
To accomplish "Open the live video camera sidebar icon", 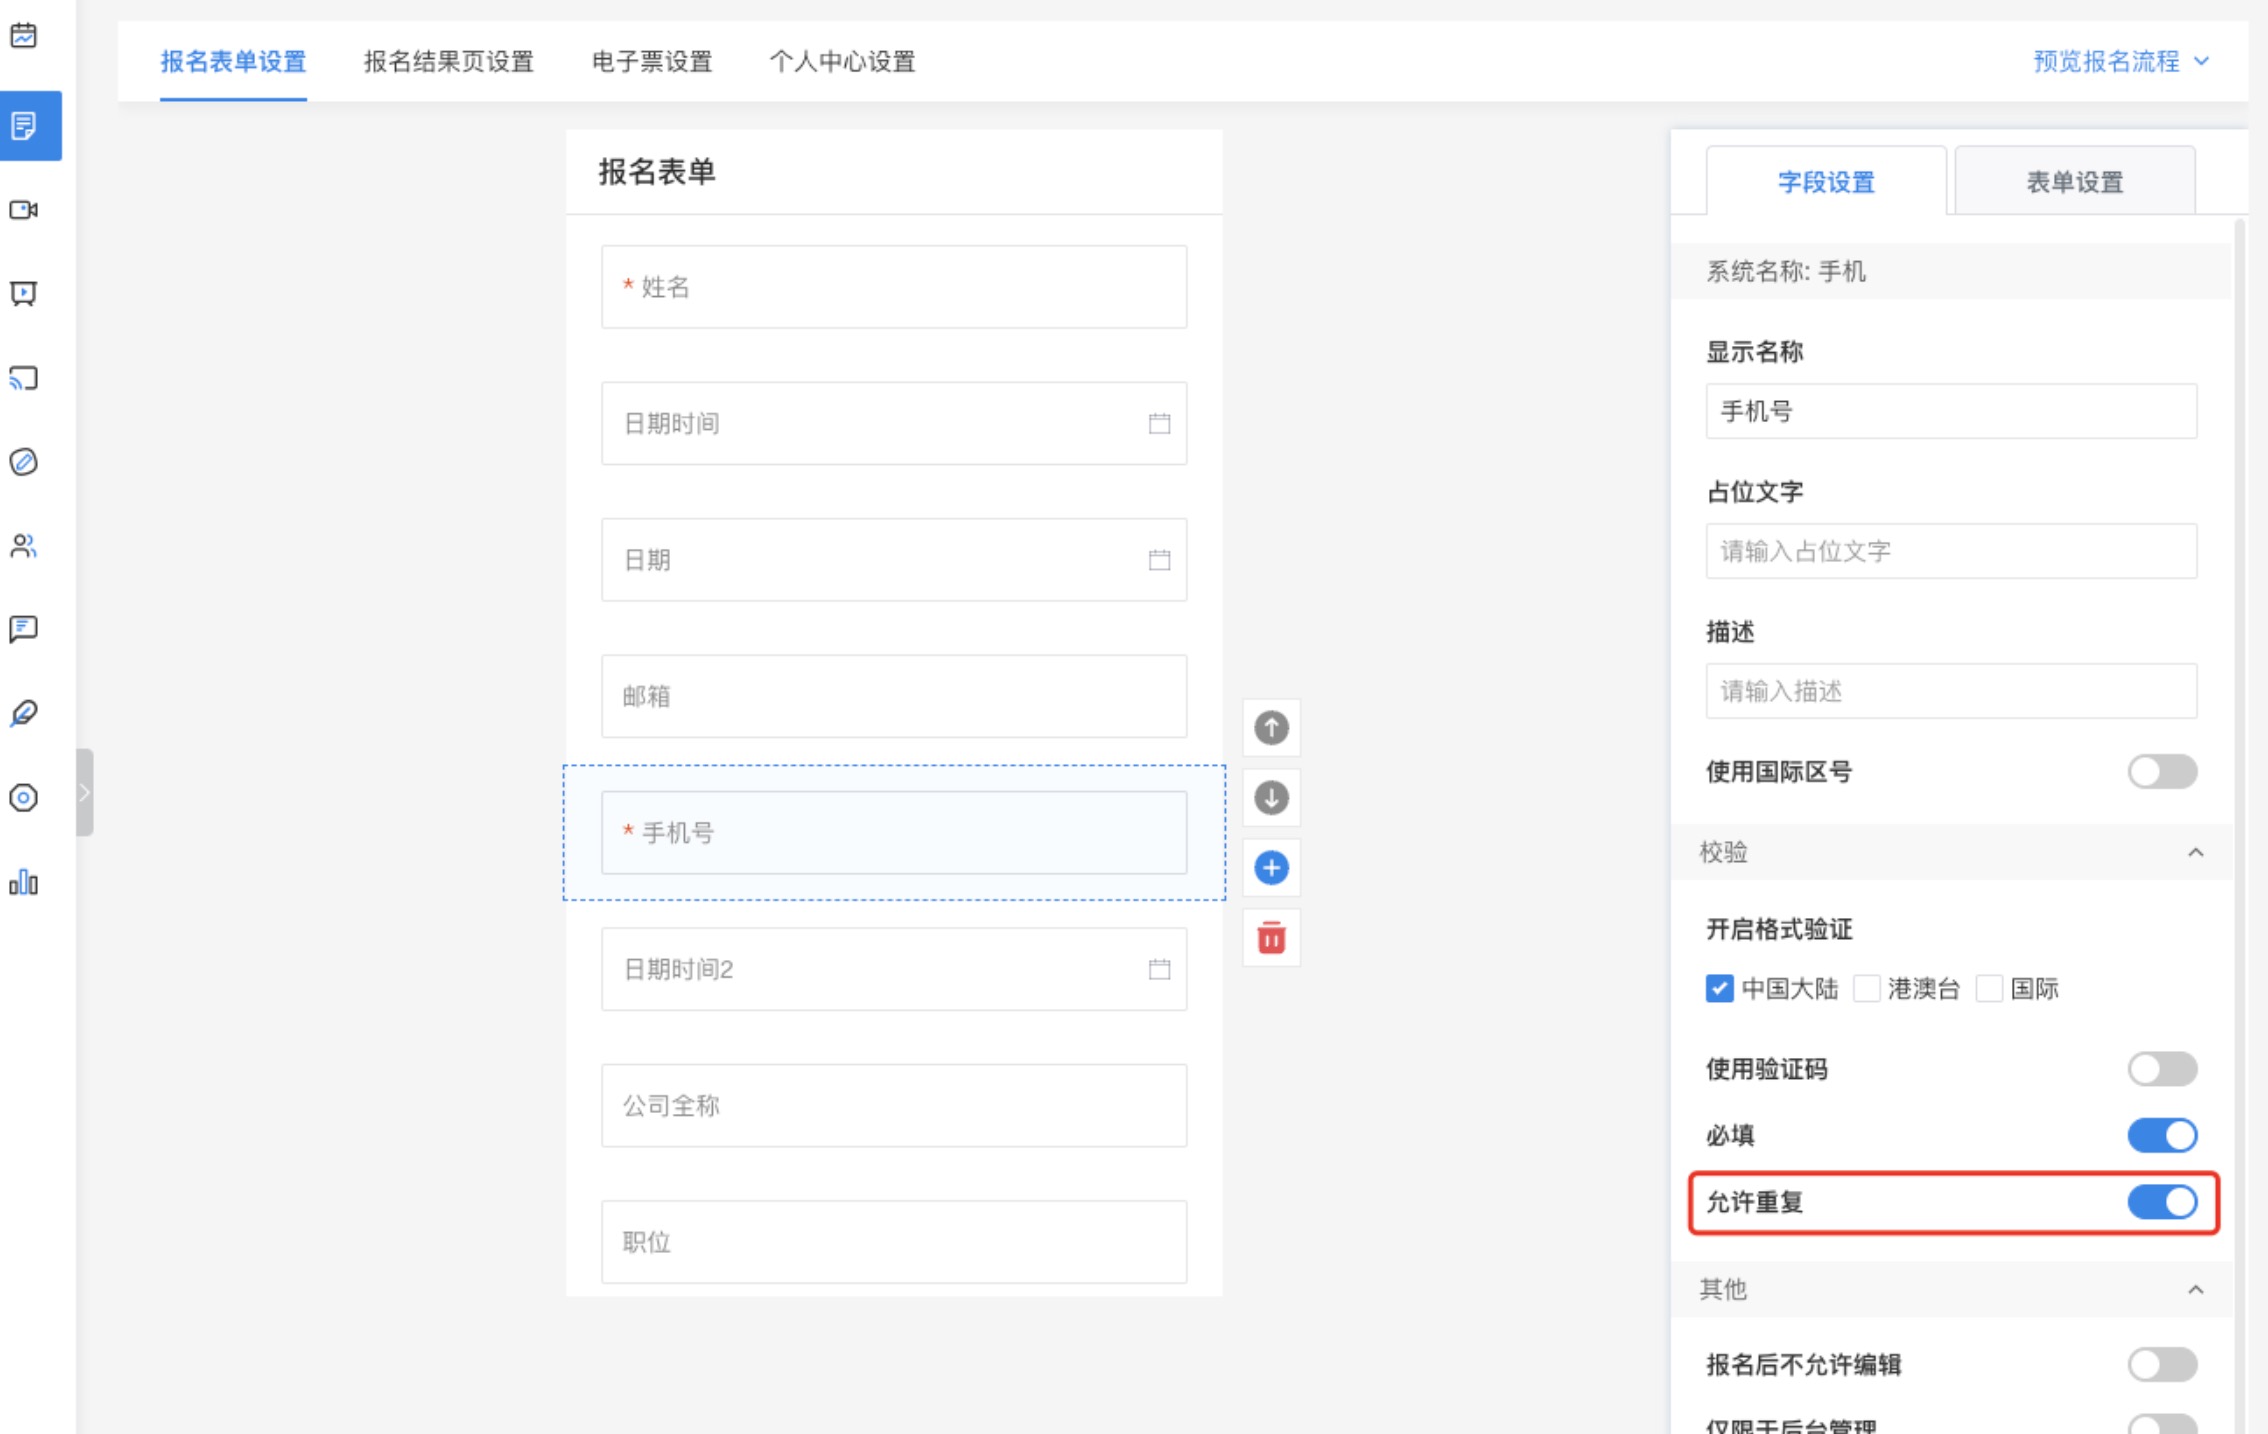I will click(x=24, y=210).
